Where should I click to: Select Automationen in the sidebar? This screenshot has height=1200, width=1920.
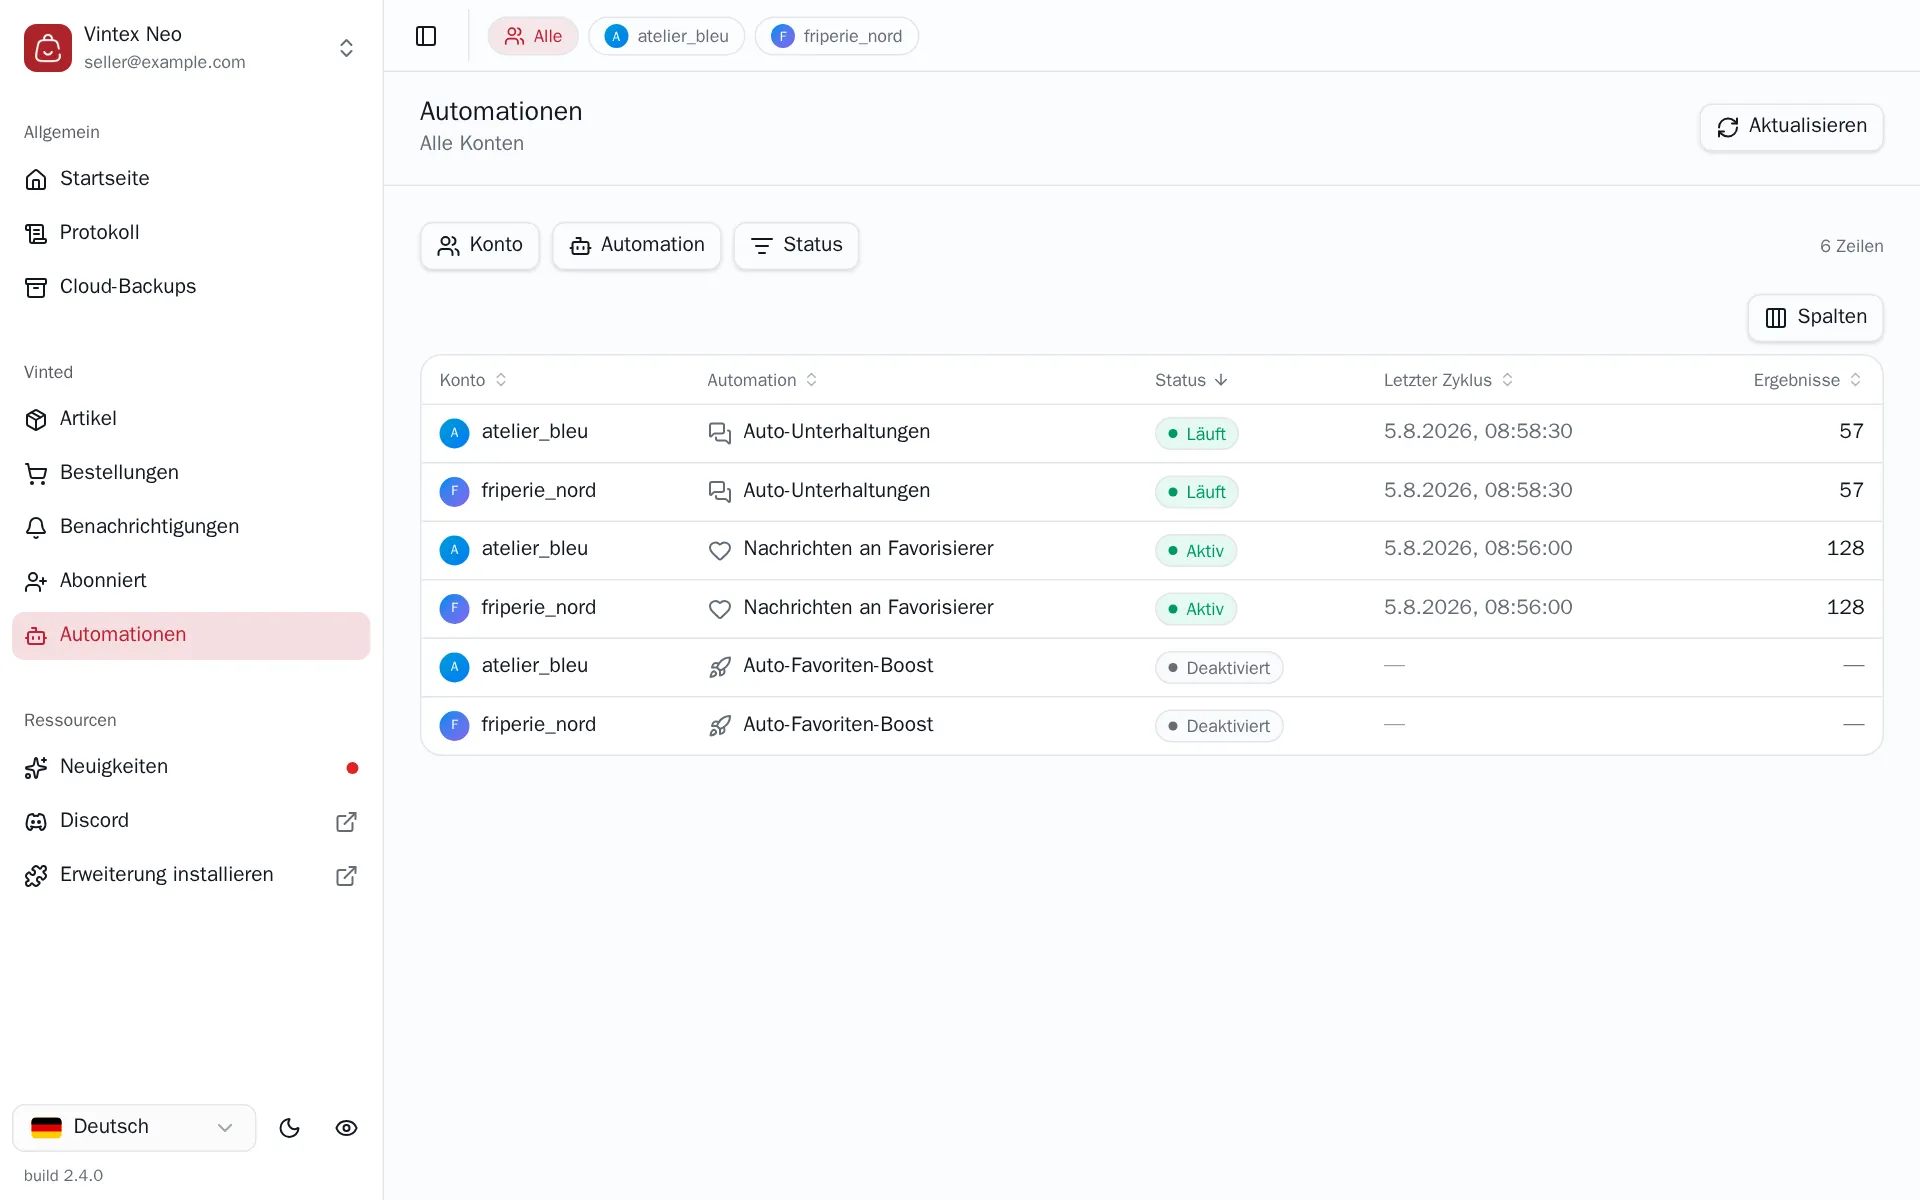pyautogui.click(x=191, y=635)
